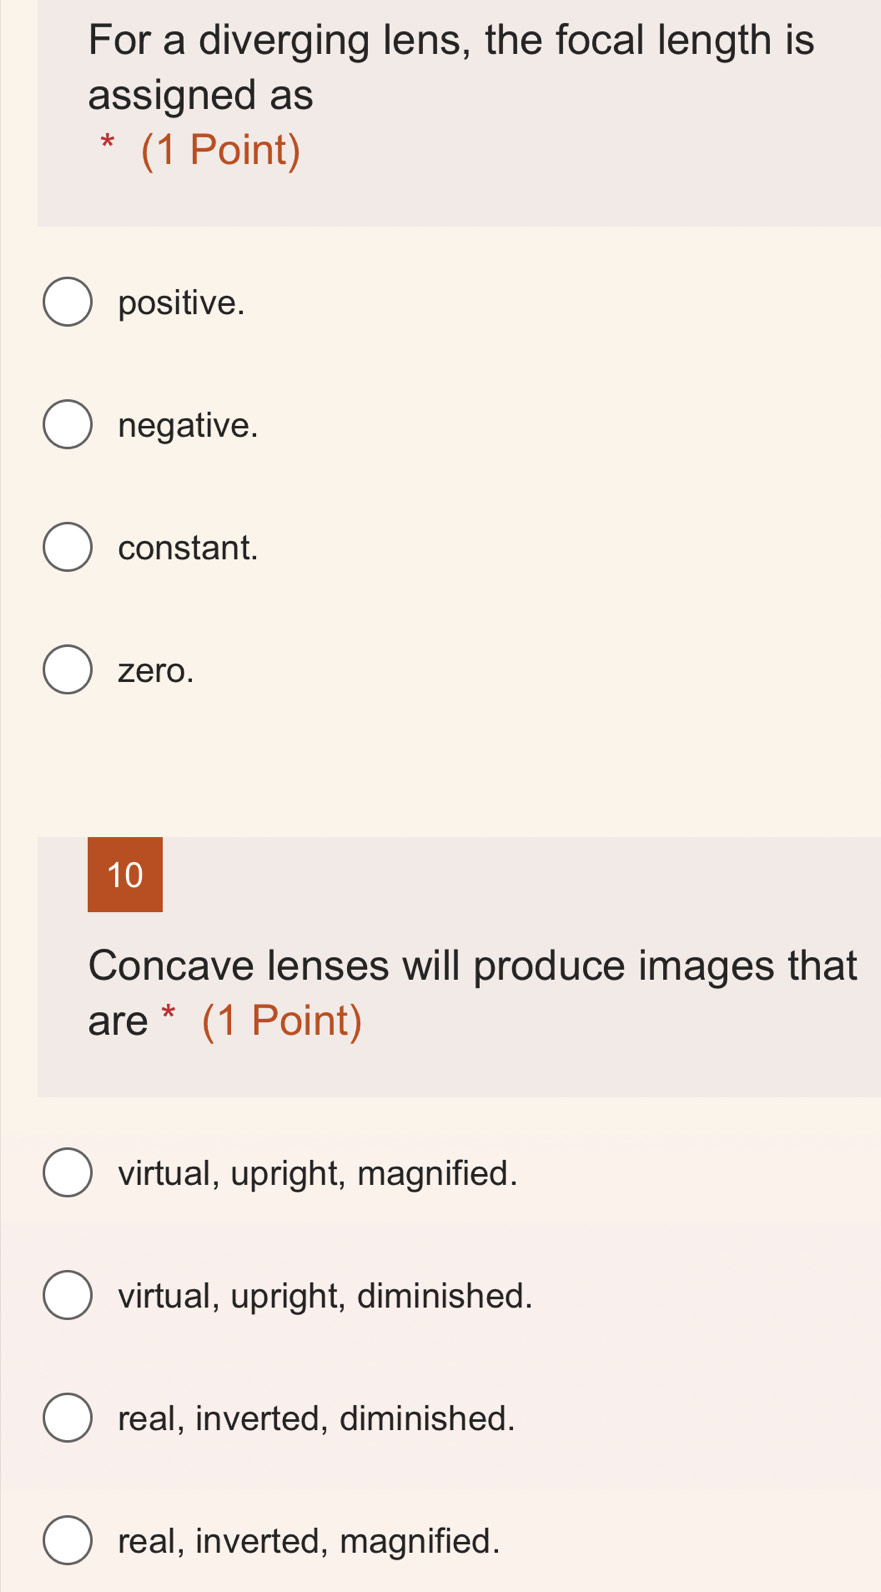
Task: Click the 'real, inverted, magnified.' label text
Action: click(x=309, y=1541)
